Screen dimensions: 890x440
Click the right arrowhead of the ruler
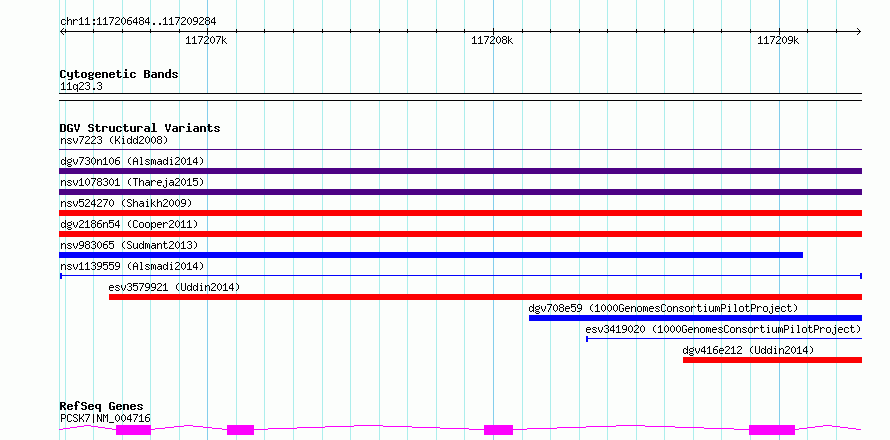(x=859, y=31)
